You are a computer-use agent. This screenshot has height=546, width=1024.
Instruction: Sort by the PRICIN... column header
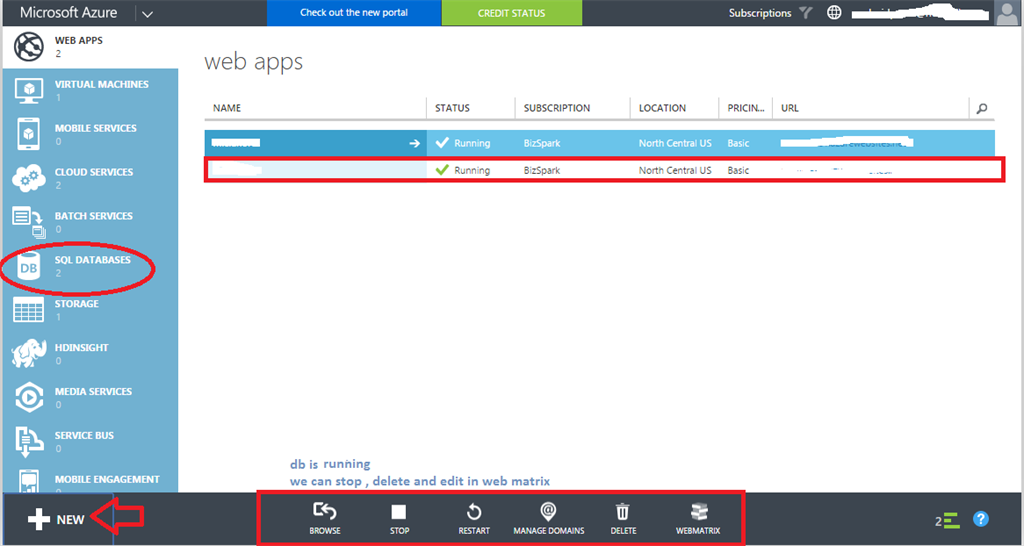(746, 108)
